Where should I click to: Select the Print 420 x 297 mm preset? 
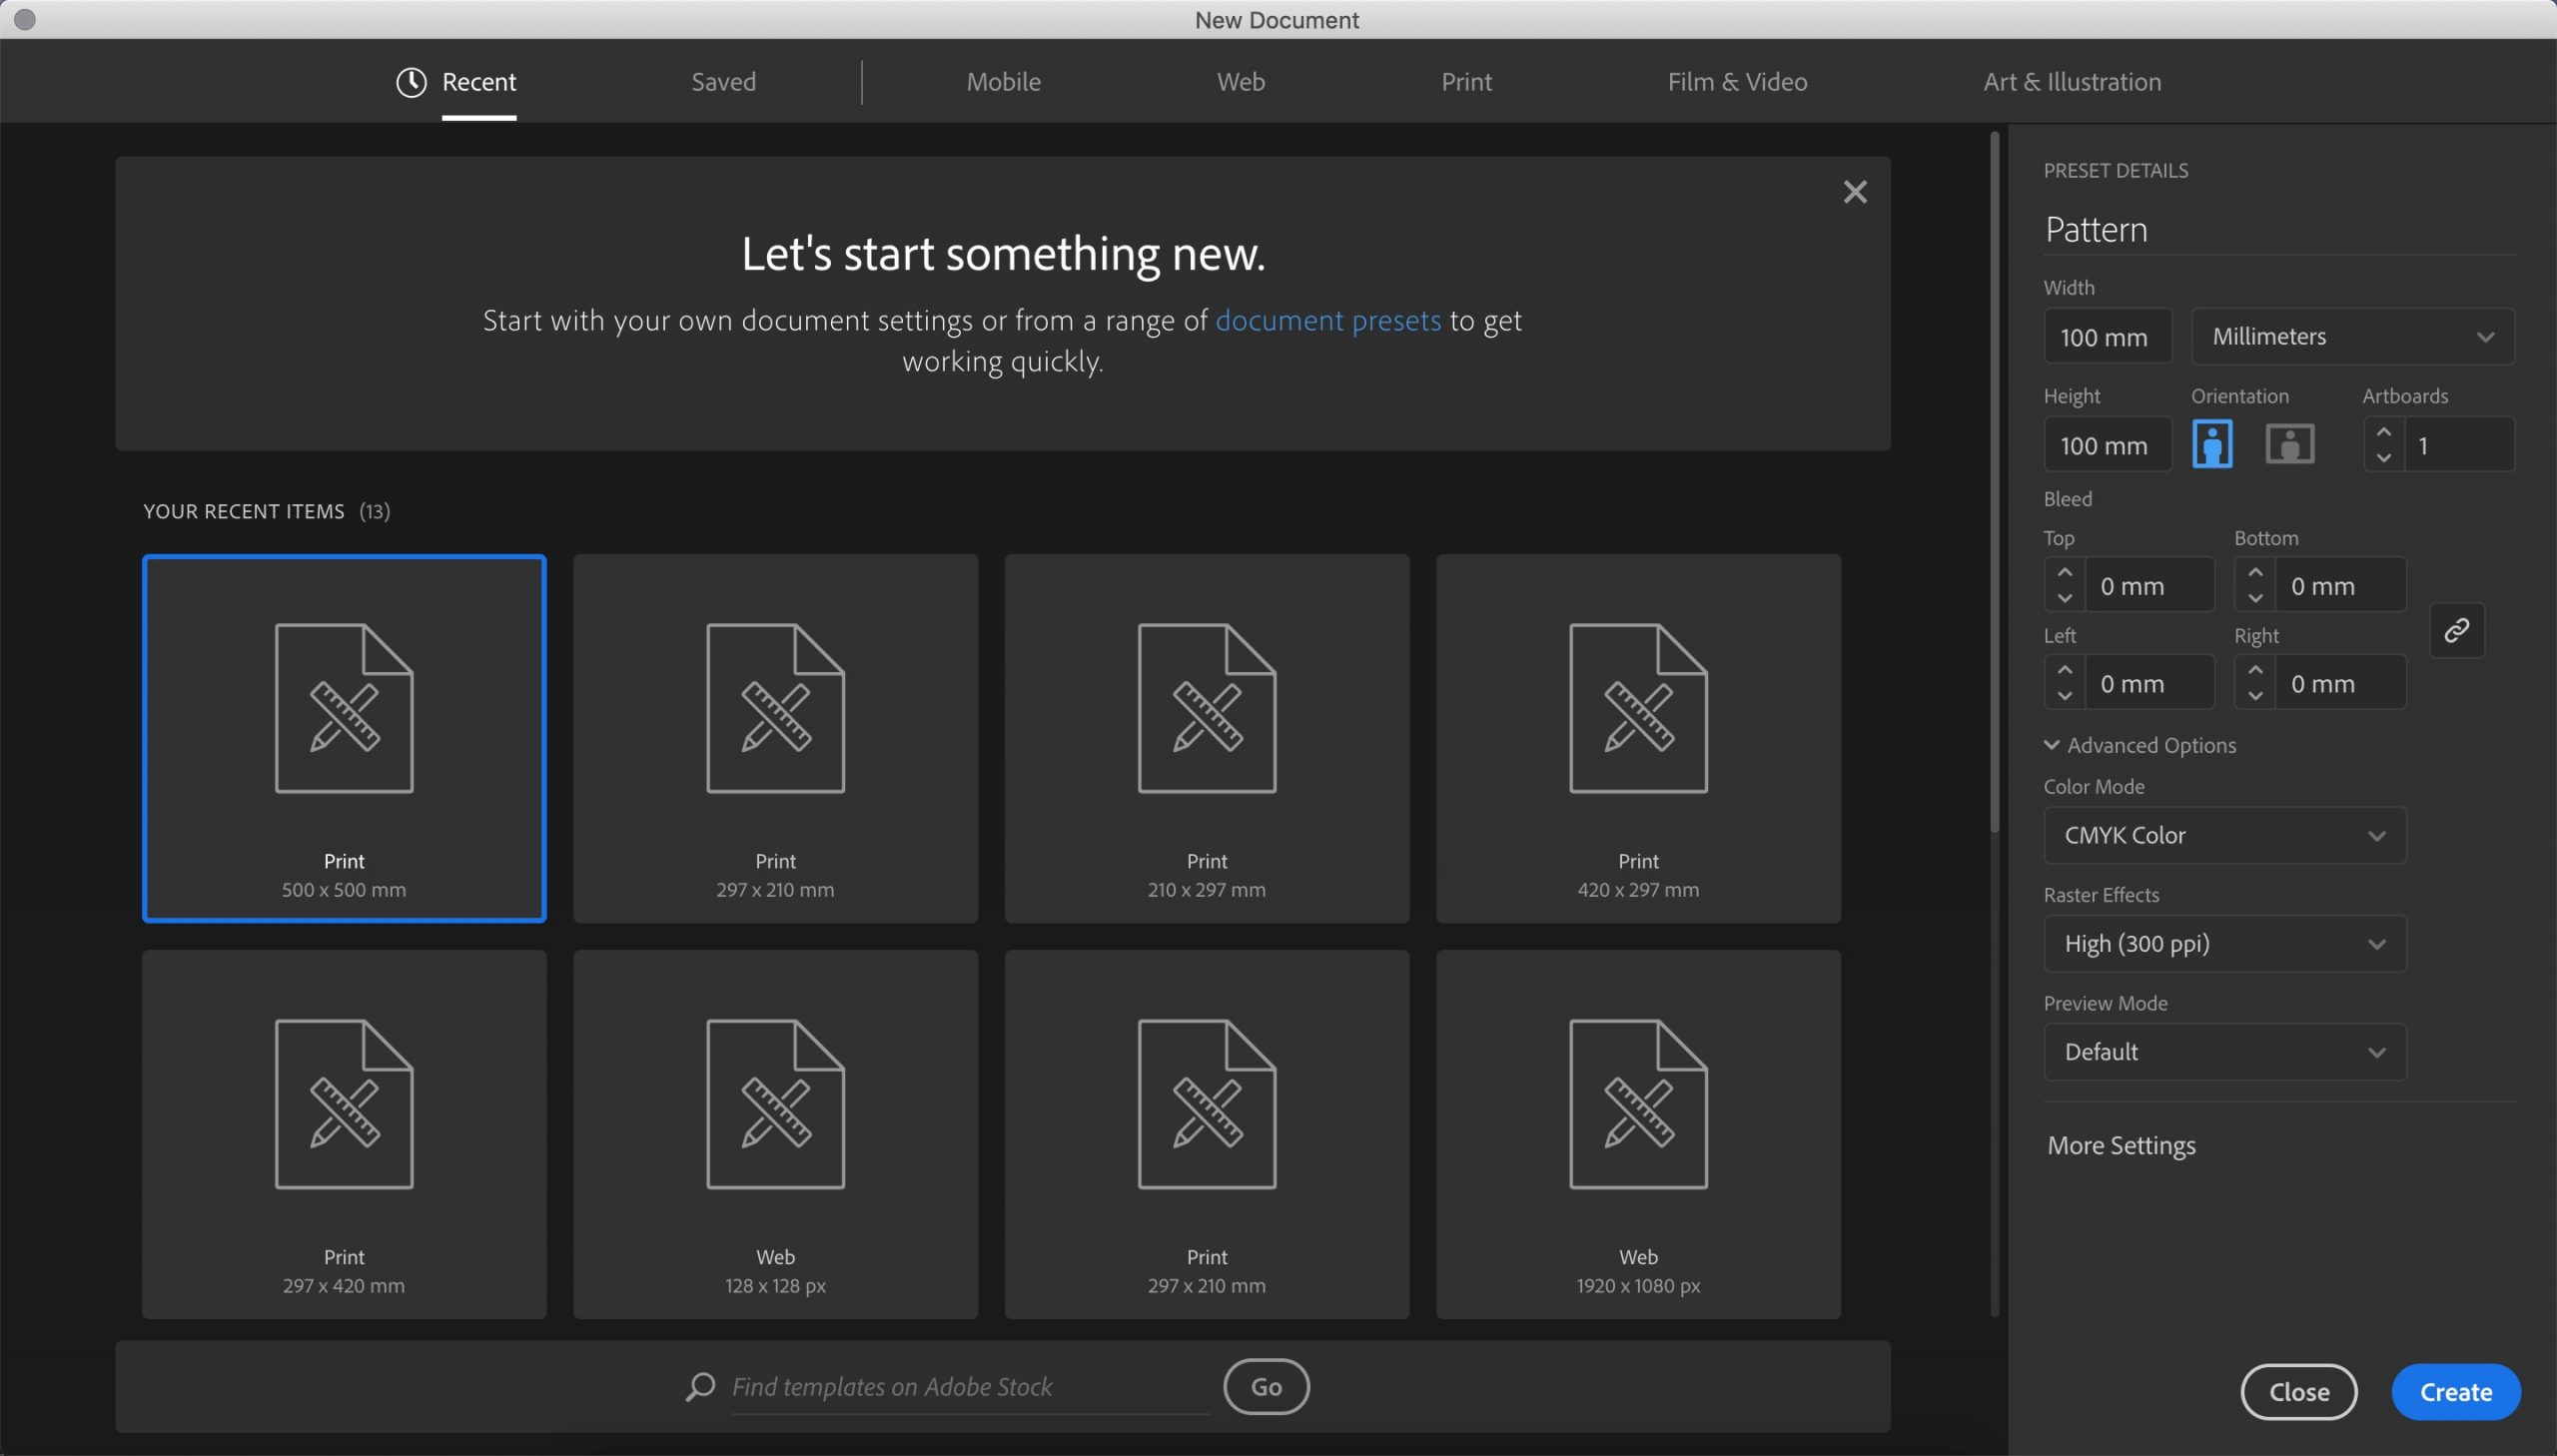[x=1637, y=738]
